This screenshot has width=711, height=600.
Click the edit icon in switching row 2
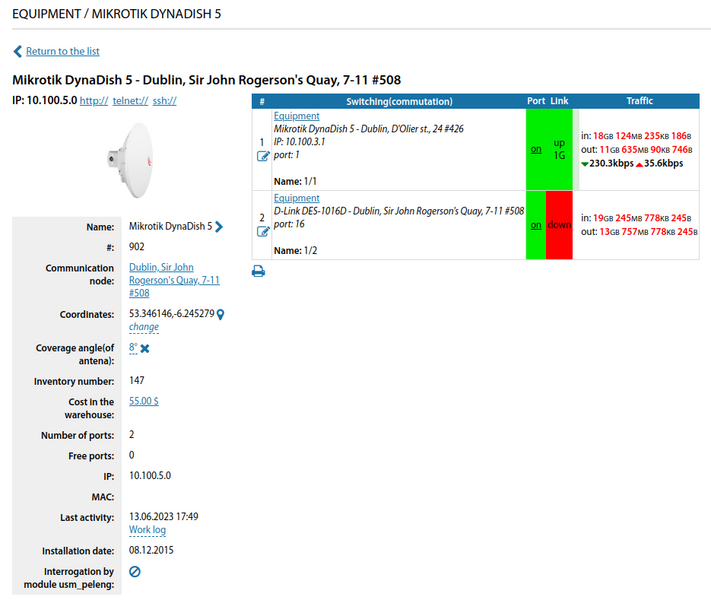coord(263,232)
